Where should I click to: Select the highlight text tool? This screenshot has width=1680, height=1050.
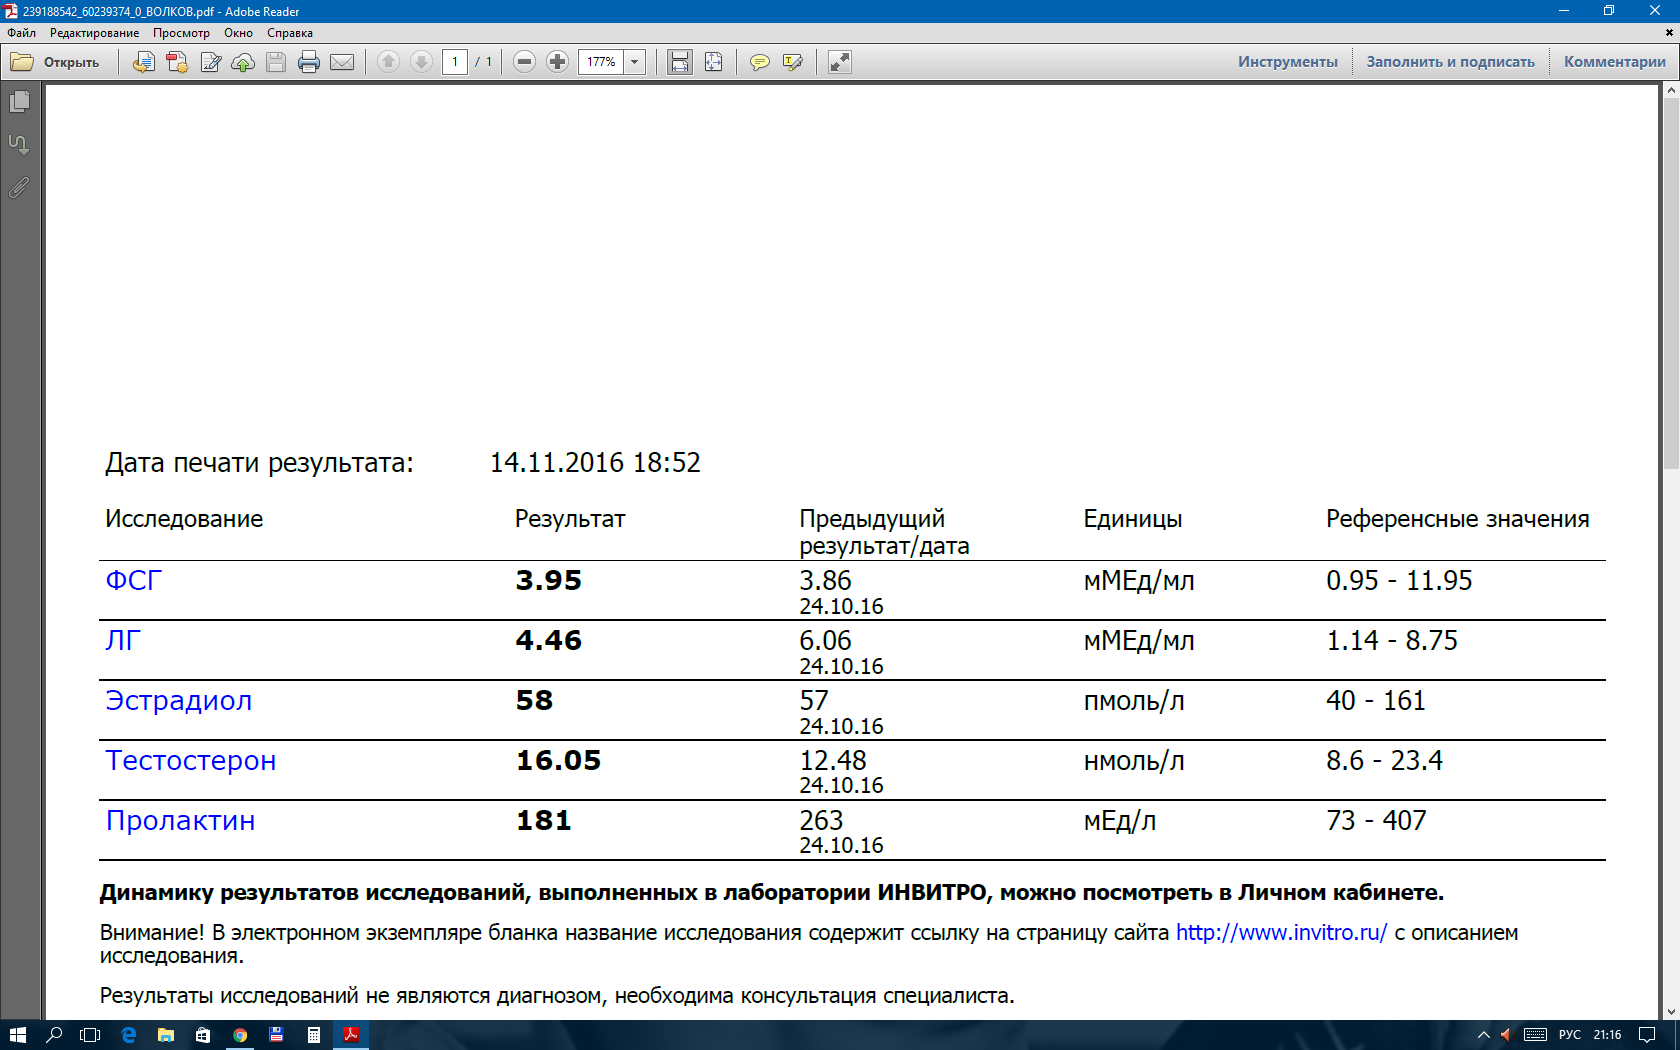[x=793, y=62]
